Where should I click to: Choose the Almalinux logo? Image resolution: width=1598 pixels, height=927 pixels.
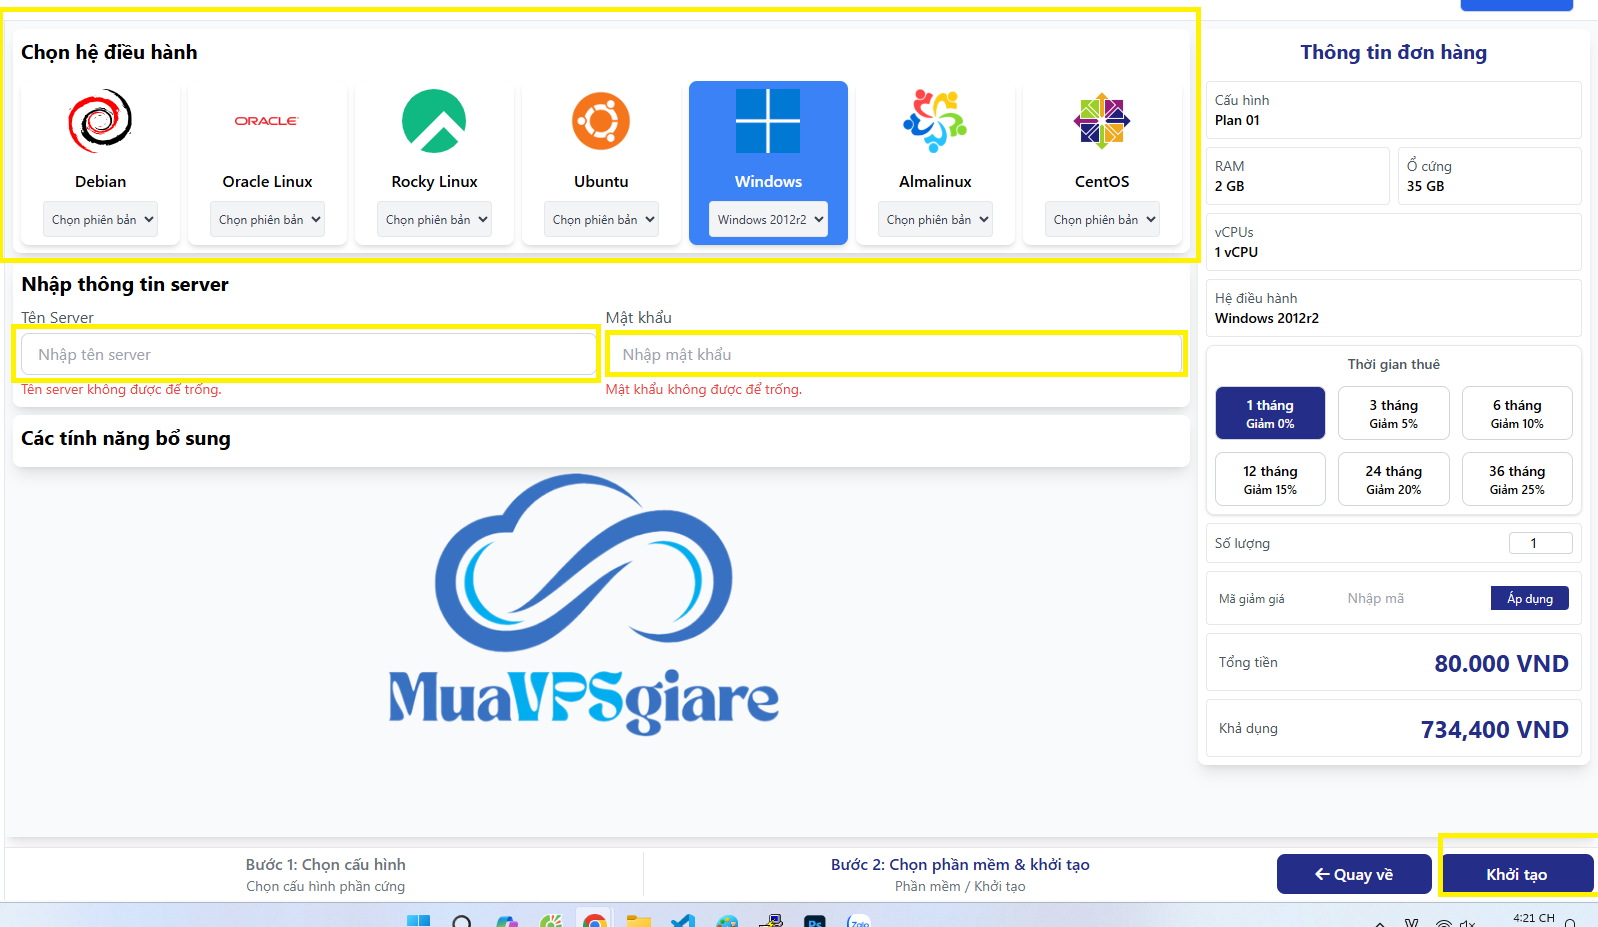click(935, 121)
